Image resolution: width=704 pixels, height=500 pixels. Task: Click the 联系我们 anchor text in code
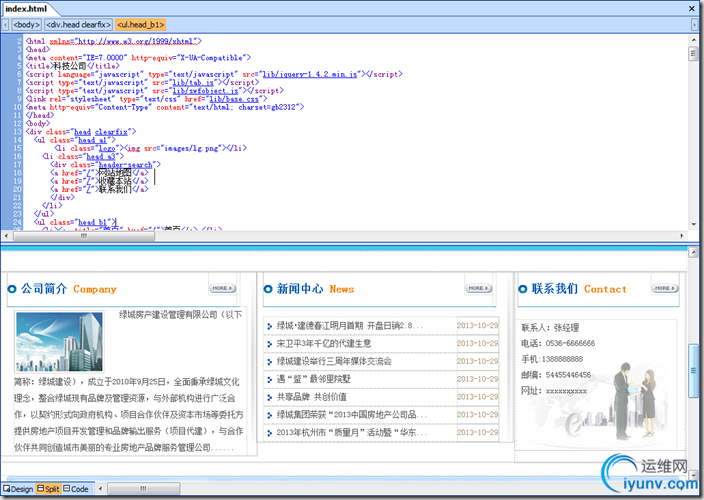pos(115,189)
